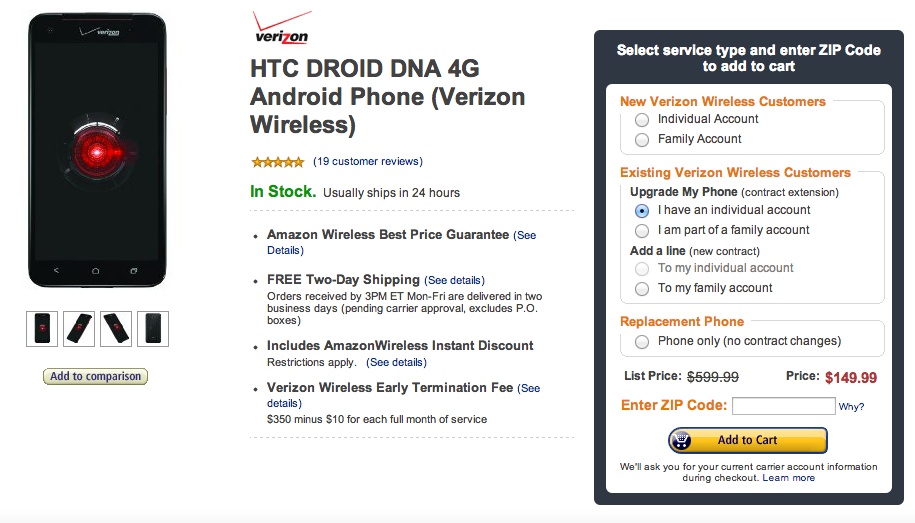Open FREE Two-Day Shipping "See details" link
This screenshot has width=915, height=523.
coord(454,280)
